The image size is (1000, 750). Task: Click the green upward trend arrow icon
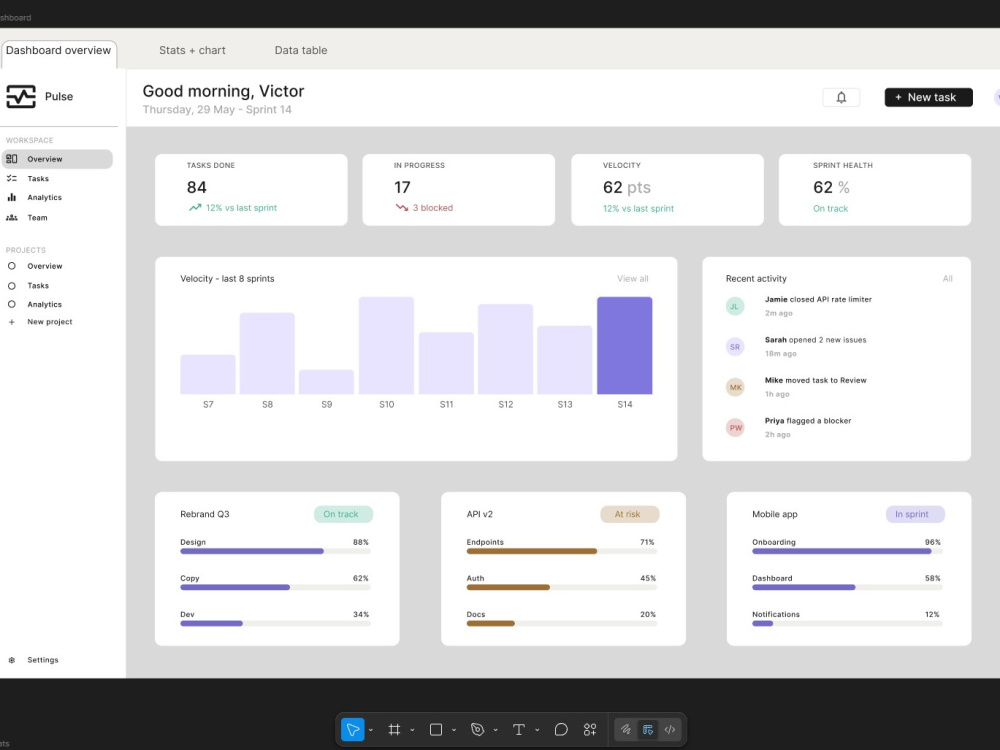pyautogui.click(x=195, y=207)
